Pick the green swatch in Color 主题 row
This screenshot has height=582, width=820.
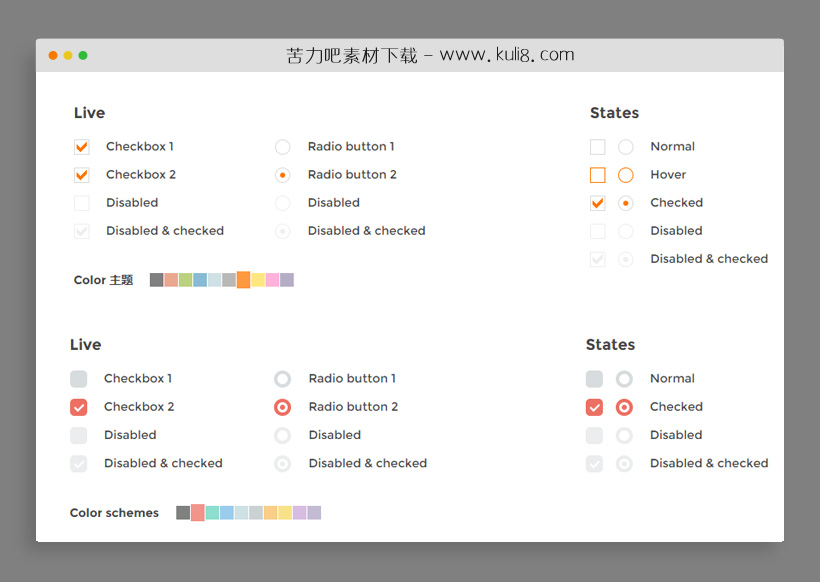(186, 280)
